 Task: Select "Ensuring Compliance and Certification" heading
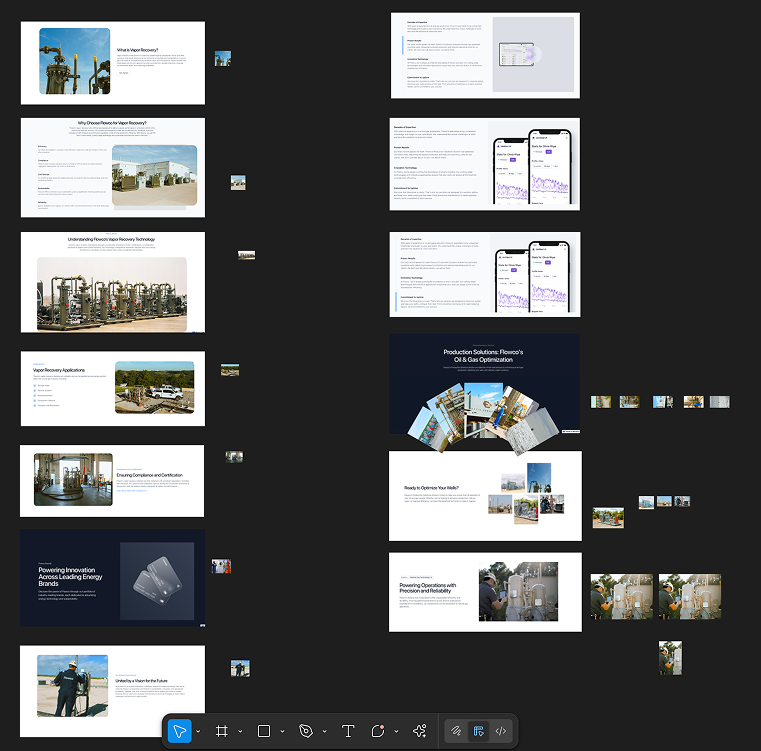click(149, 475)
